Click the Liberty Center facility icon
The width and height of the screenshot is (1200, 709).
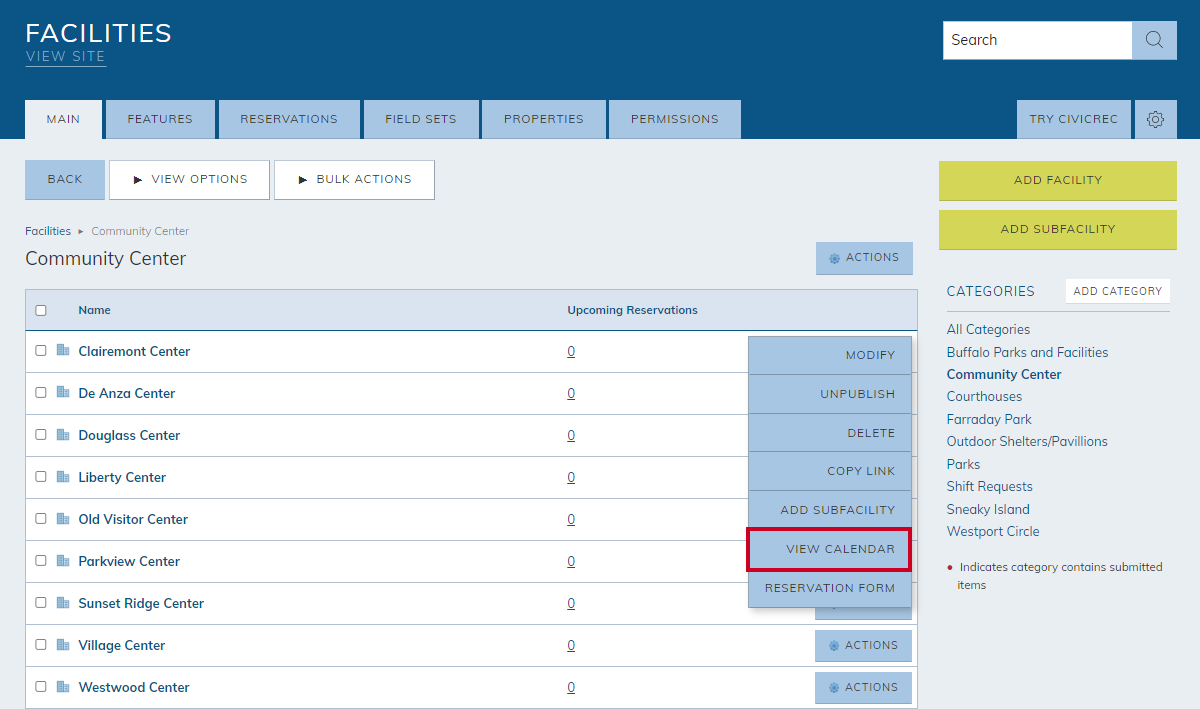point(63,476)
